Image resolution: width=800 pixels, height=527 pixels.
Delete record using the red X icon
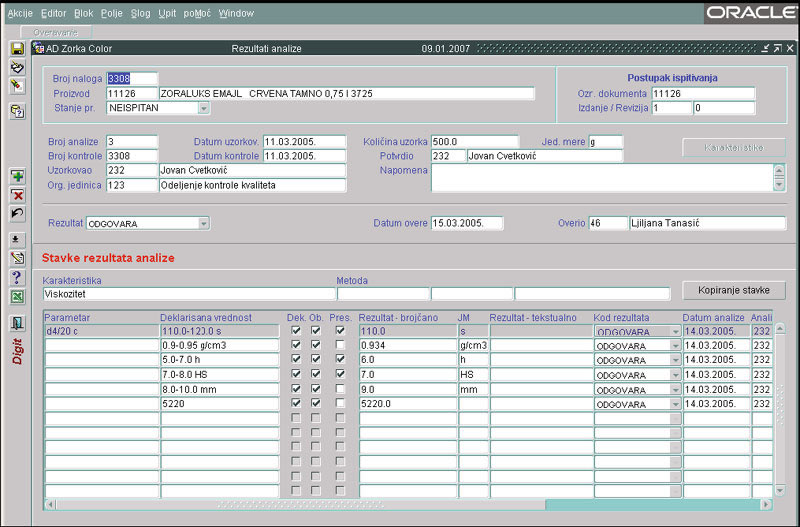tap(18, 195)
